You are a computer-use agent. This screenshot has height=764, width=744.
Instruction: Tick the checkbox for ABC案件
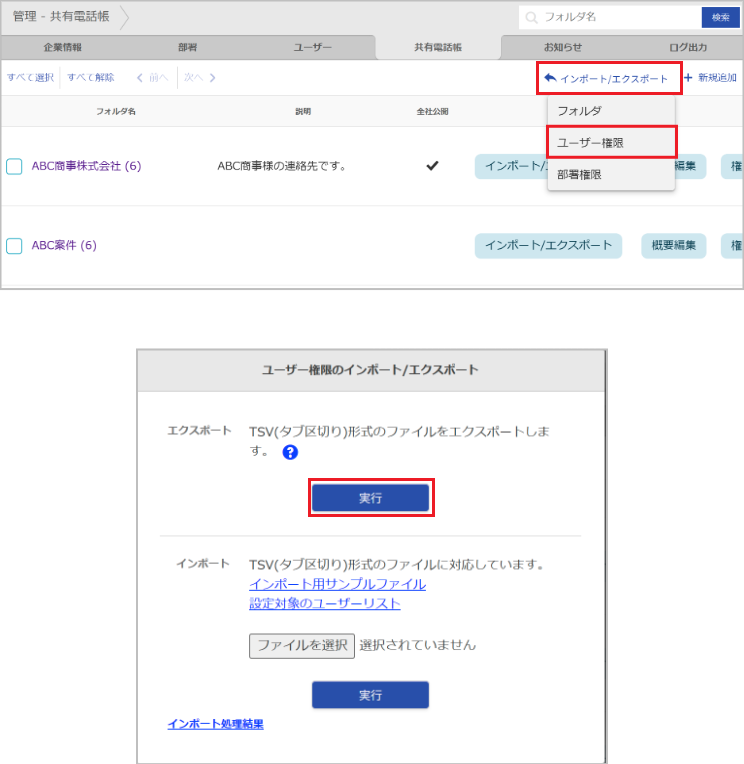pos(14,246)
